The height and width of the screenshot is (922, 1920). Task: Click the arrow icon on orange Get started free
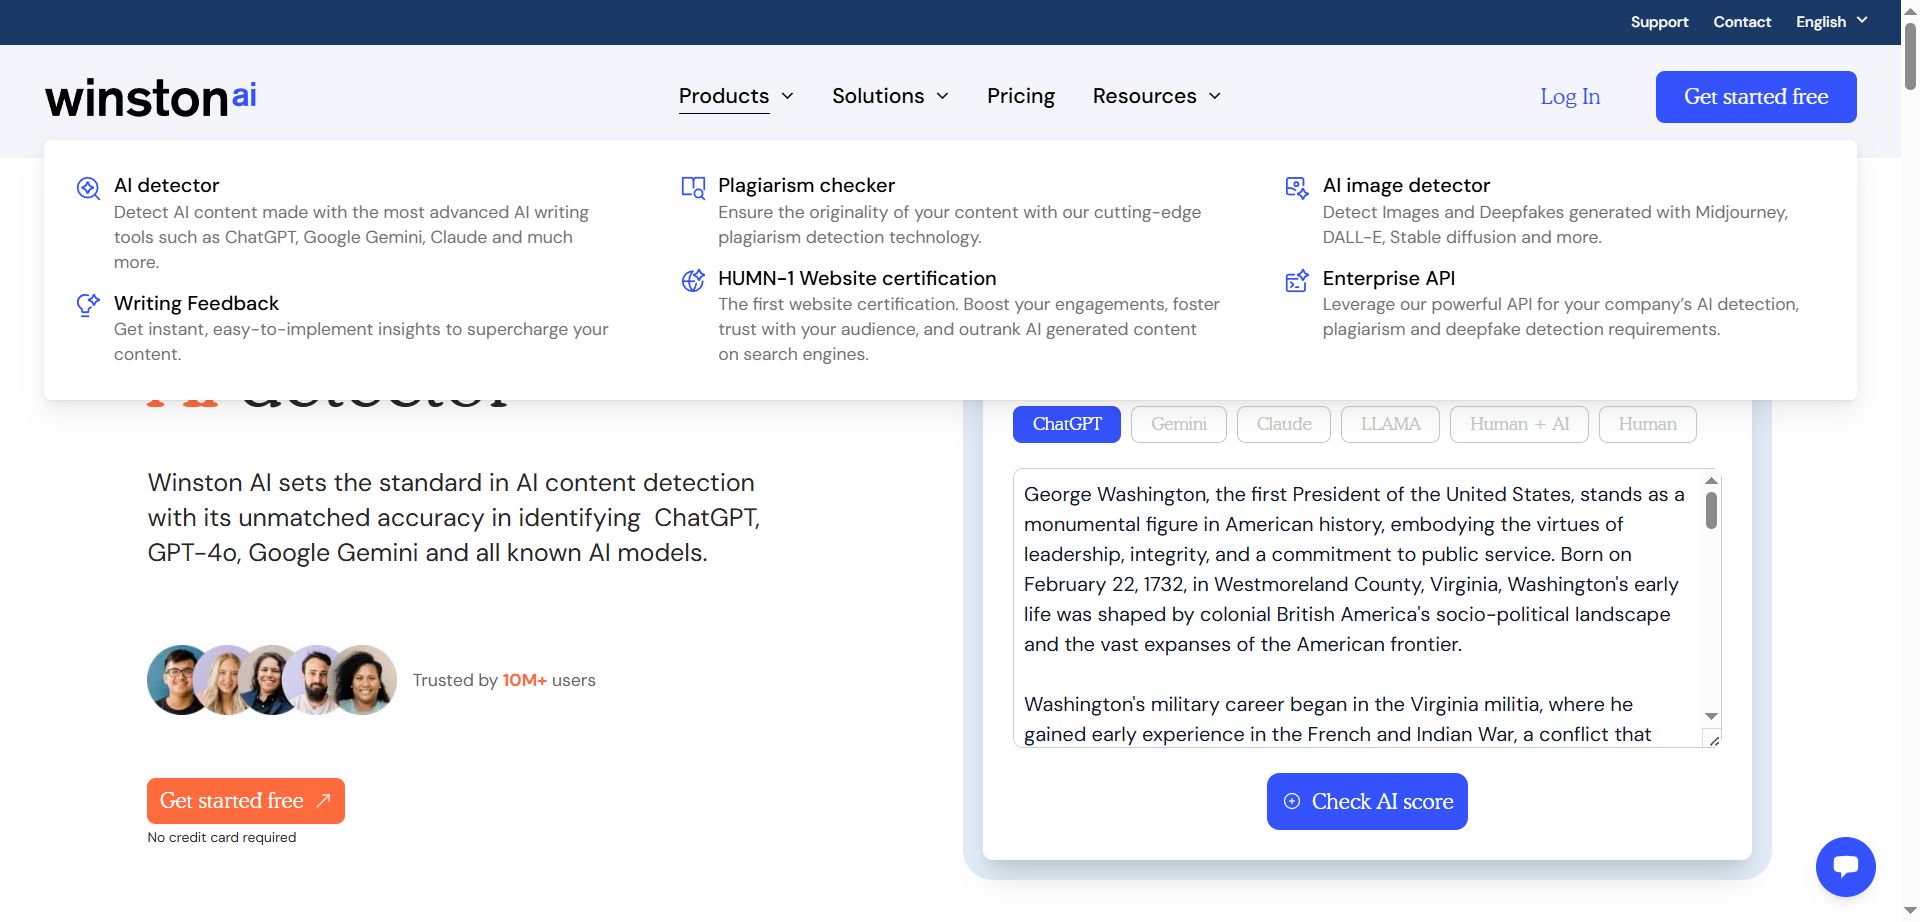pos(323,801)
